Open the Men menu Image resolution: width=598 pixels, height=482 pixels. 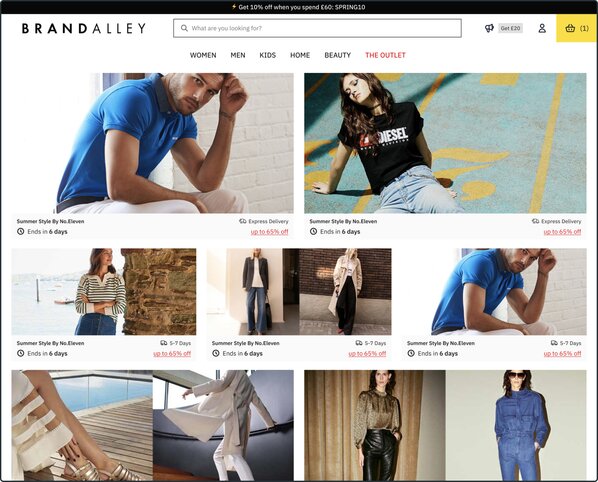(238, 55)
